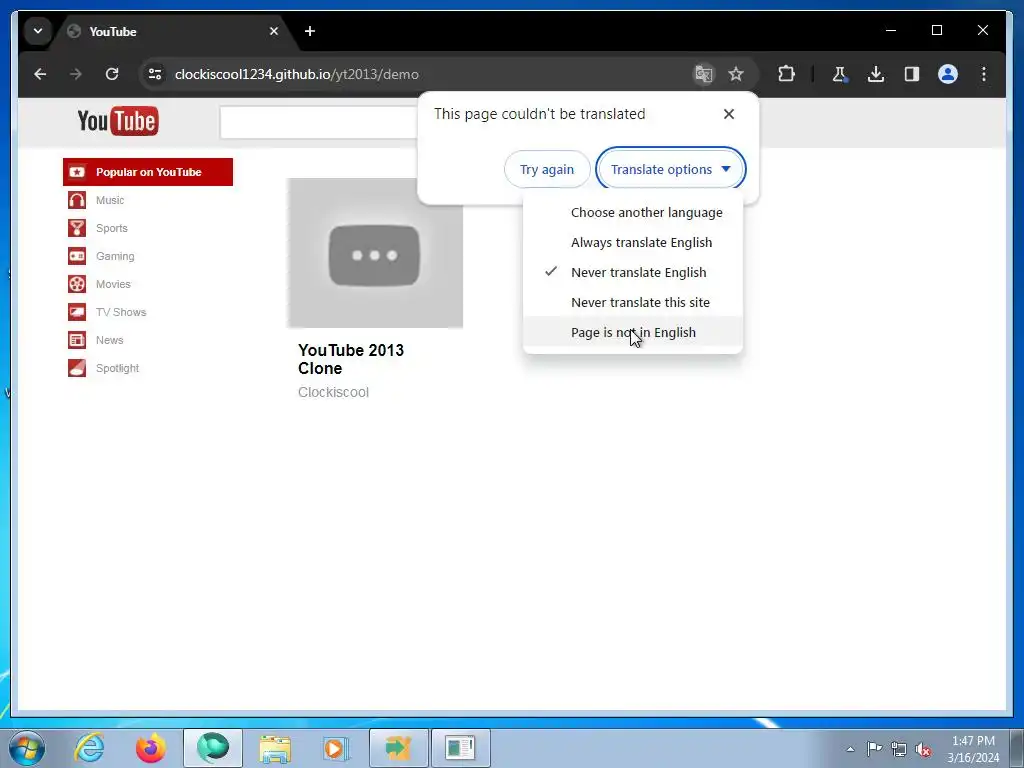This screenshot has height=768, width=1024.
Task: Open the Sports category link
Action: pos(112,228)
